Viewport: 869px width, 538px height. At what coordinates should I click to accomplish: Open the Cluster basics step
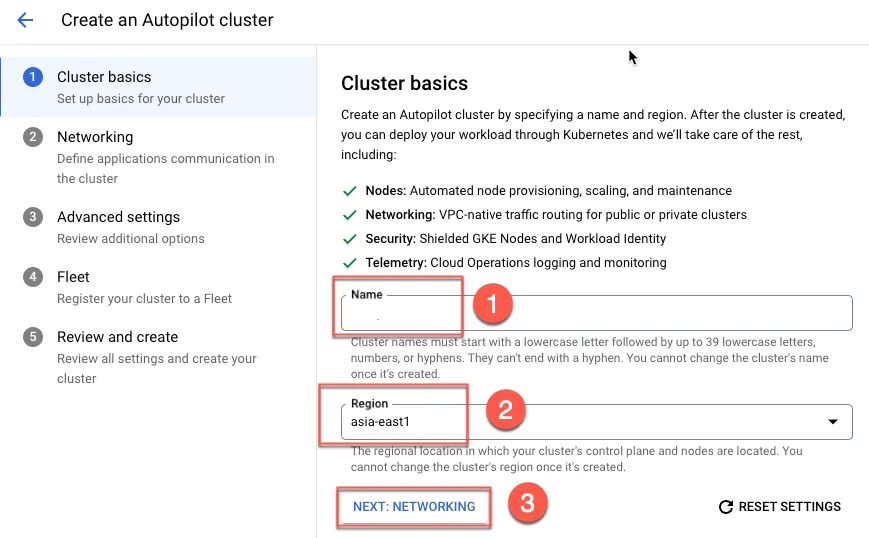pos(159,87)
